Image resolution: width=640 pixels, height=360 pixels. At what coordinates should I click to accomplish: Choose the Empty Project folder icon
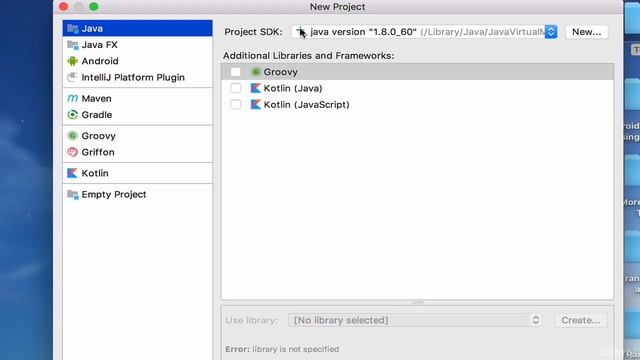[73, 194]
